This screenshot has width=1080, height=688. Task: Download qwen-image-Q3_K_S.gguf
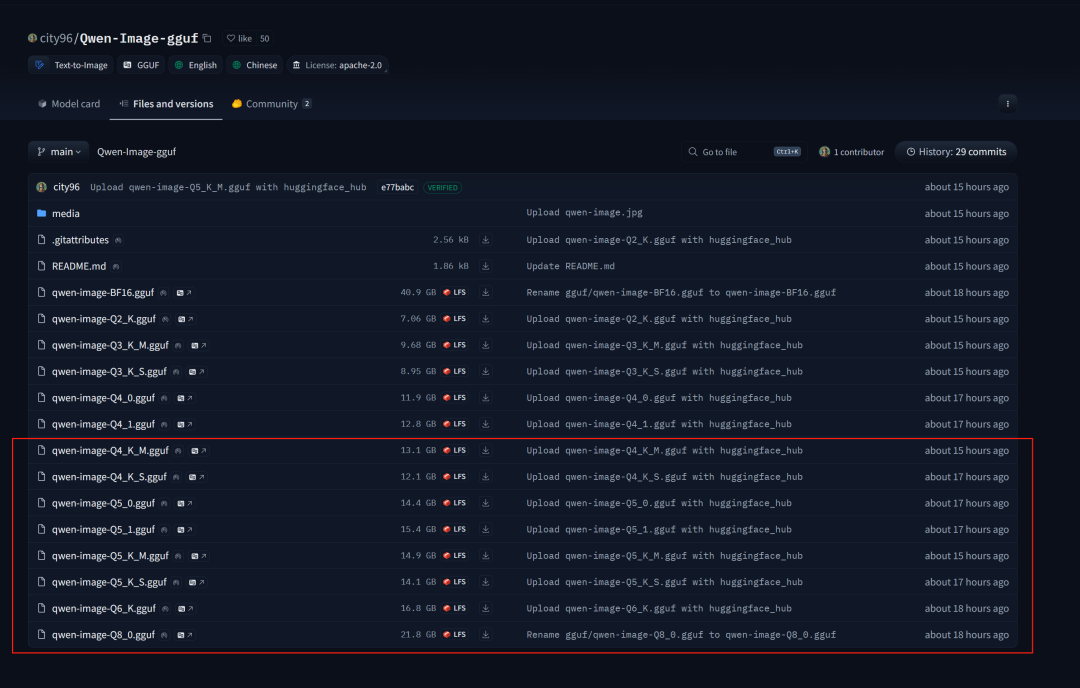tap(486, 371)
